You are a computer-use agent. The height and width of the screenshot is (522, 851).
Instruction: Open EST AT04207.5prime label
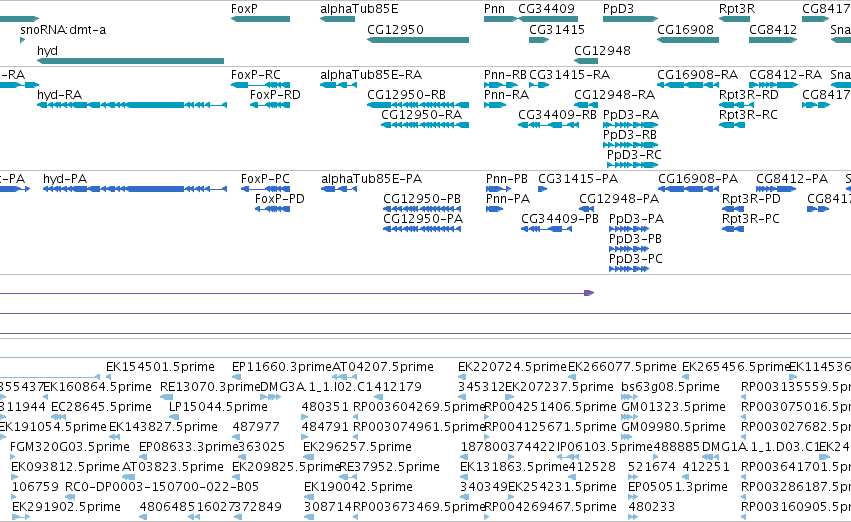pos(383,367)
